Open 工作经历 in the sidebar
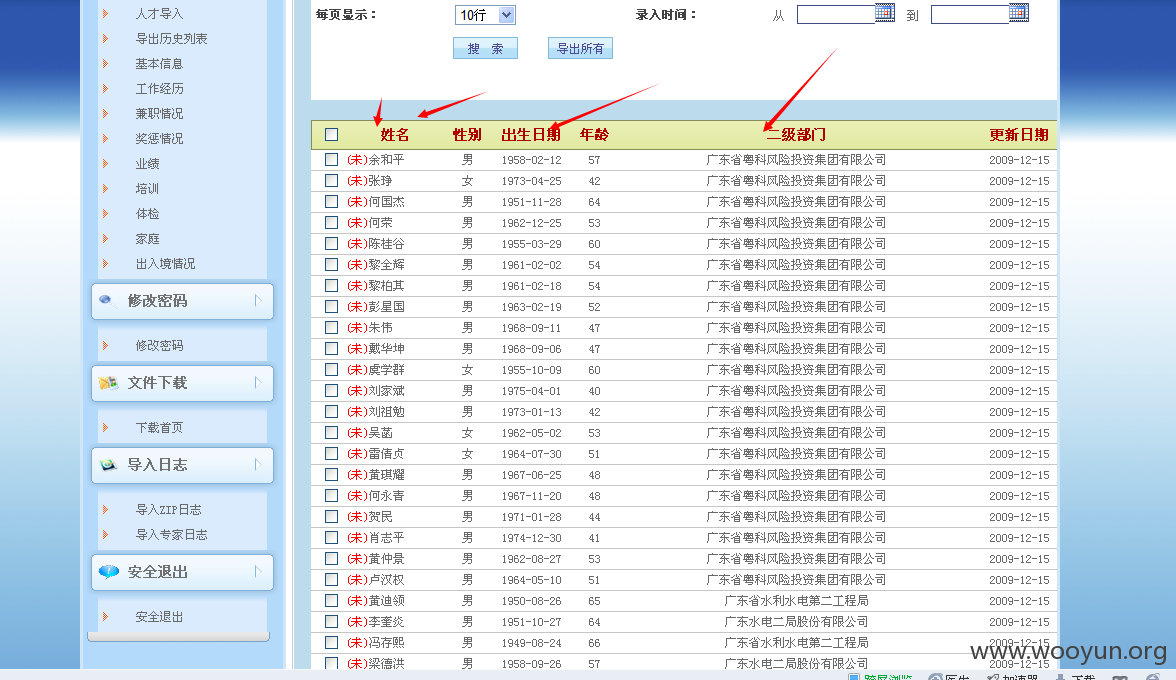Viewport: 1176px width, 680px height. coord(159,88)
